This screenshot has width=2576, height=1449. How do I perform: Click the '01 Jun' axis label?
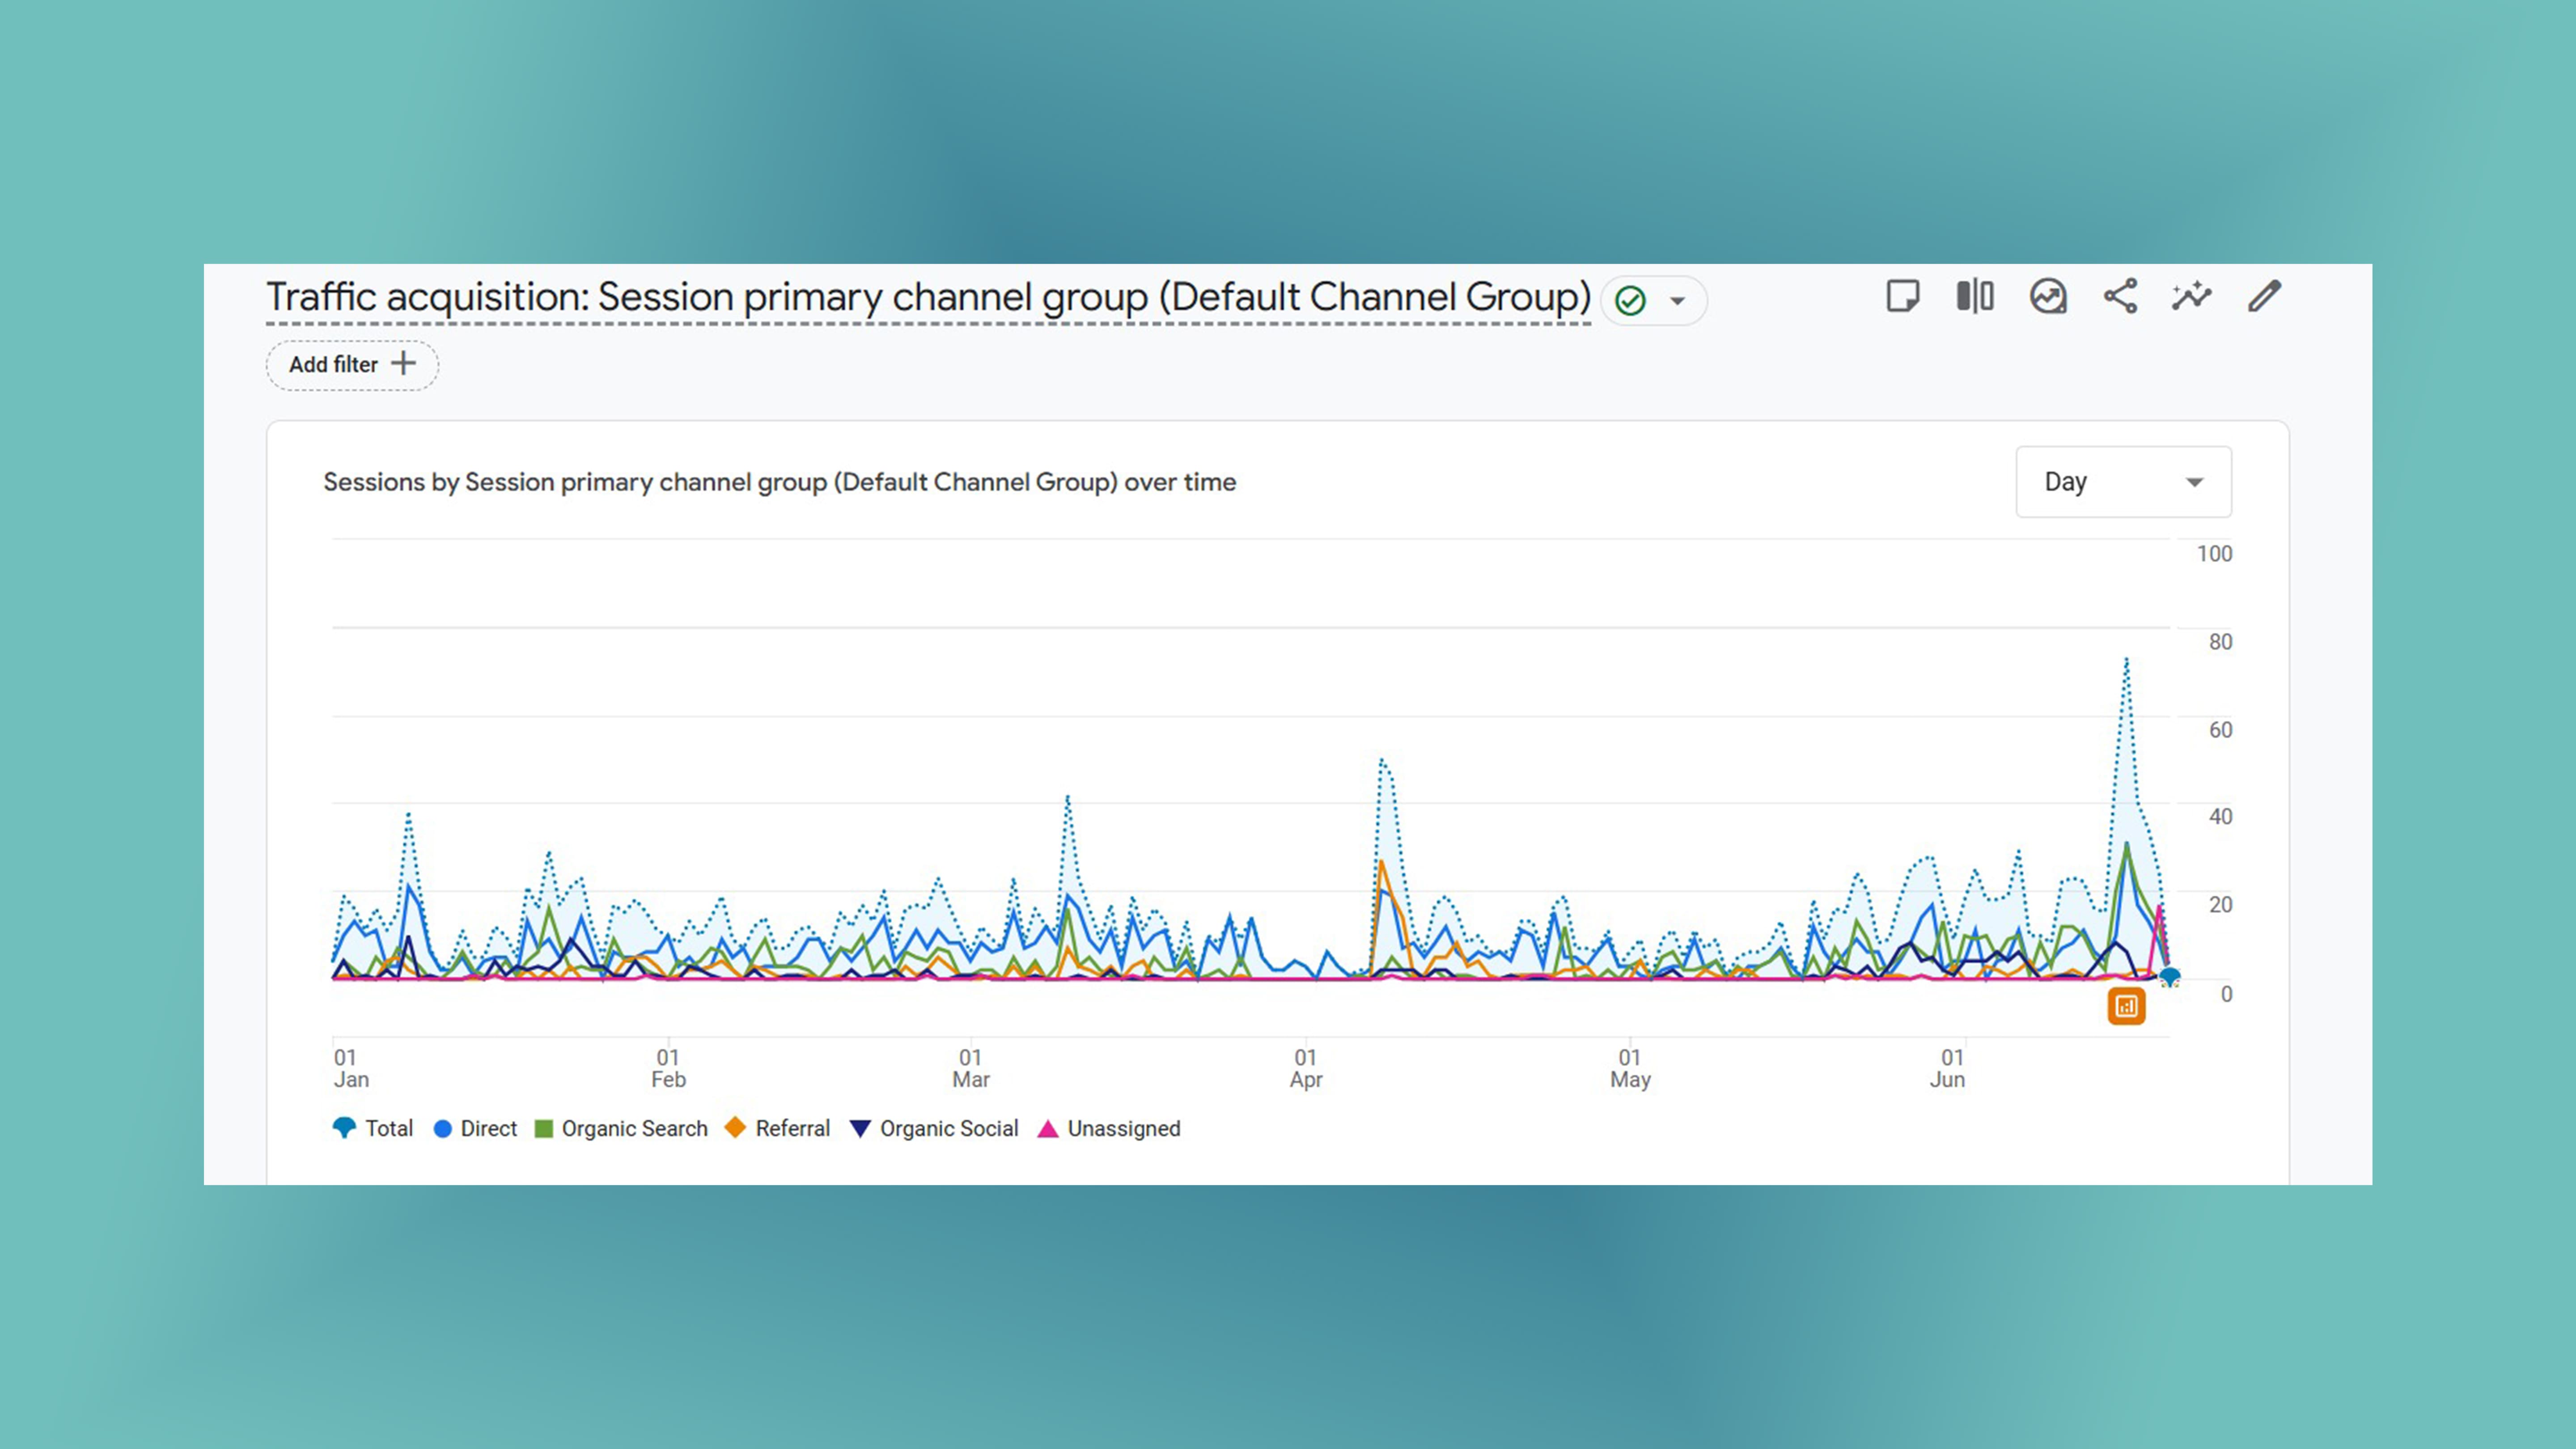pyautogui.click(x=1948, y=1068)
